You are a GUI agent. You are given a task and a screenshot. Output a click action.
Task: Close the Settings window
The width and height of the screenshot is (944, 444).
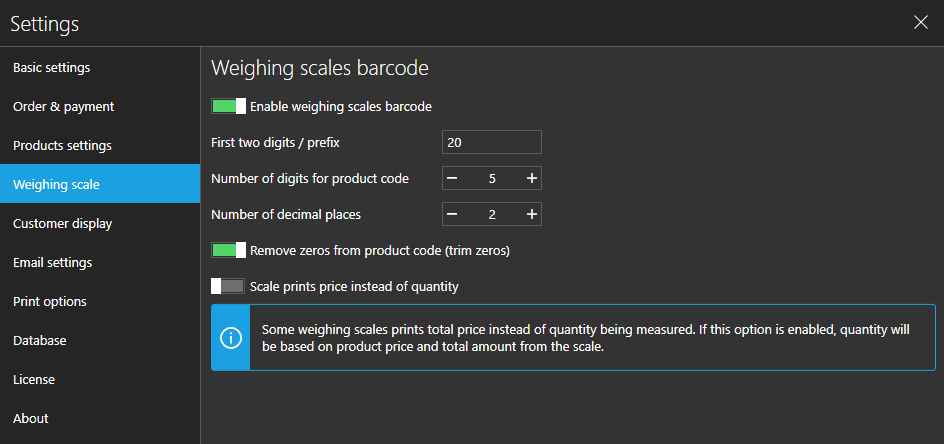coord(921,23)
